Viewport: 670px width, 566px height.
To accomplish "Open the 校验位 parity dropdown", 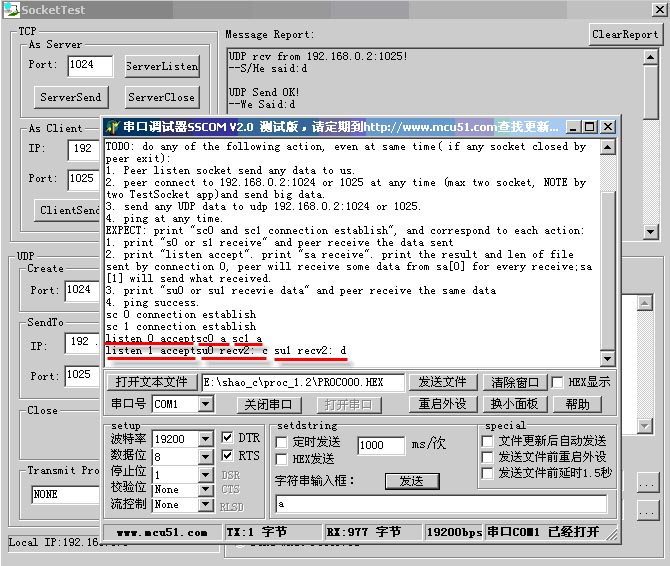I will tap(206, 489).
